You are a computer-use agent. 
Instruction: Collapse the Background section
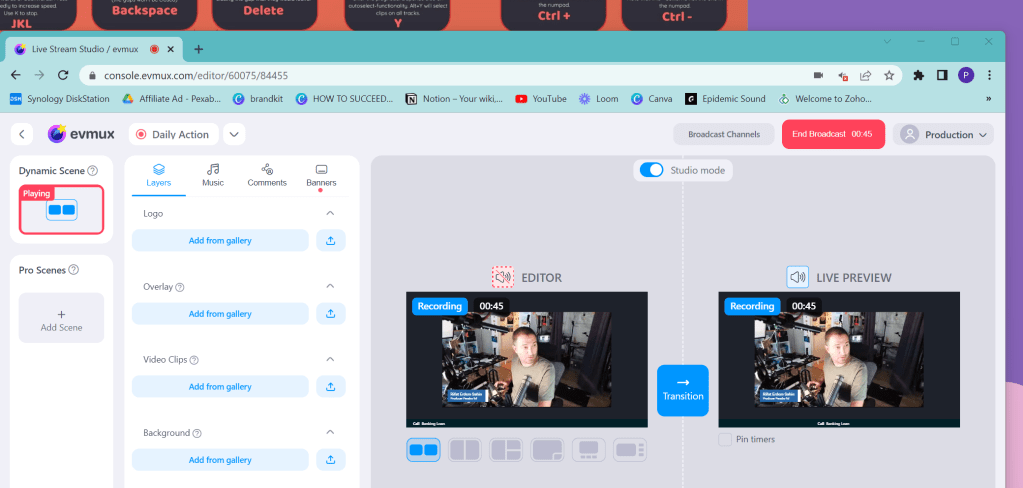coord(330,433)
